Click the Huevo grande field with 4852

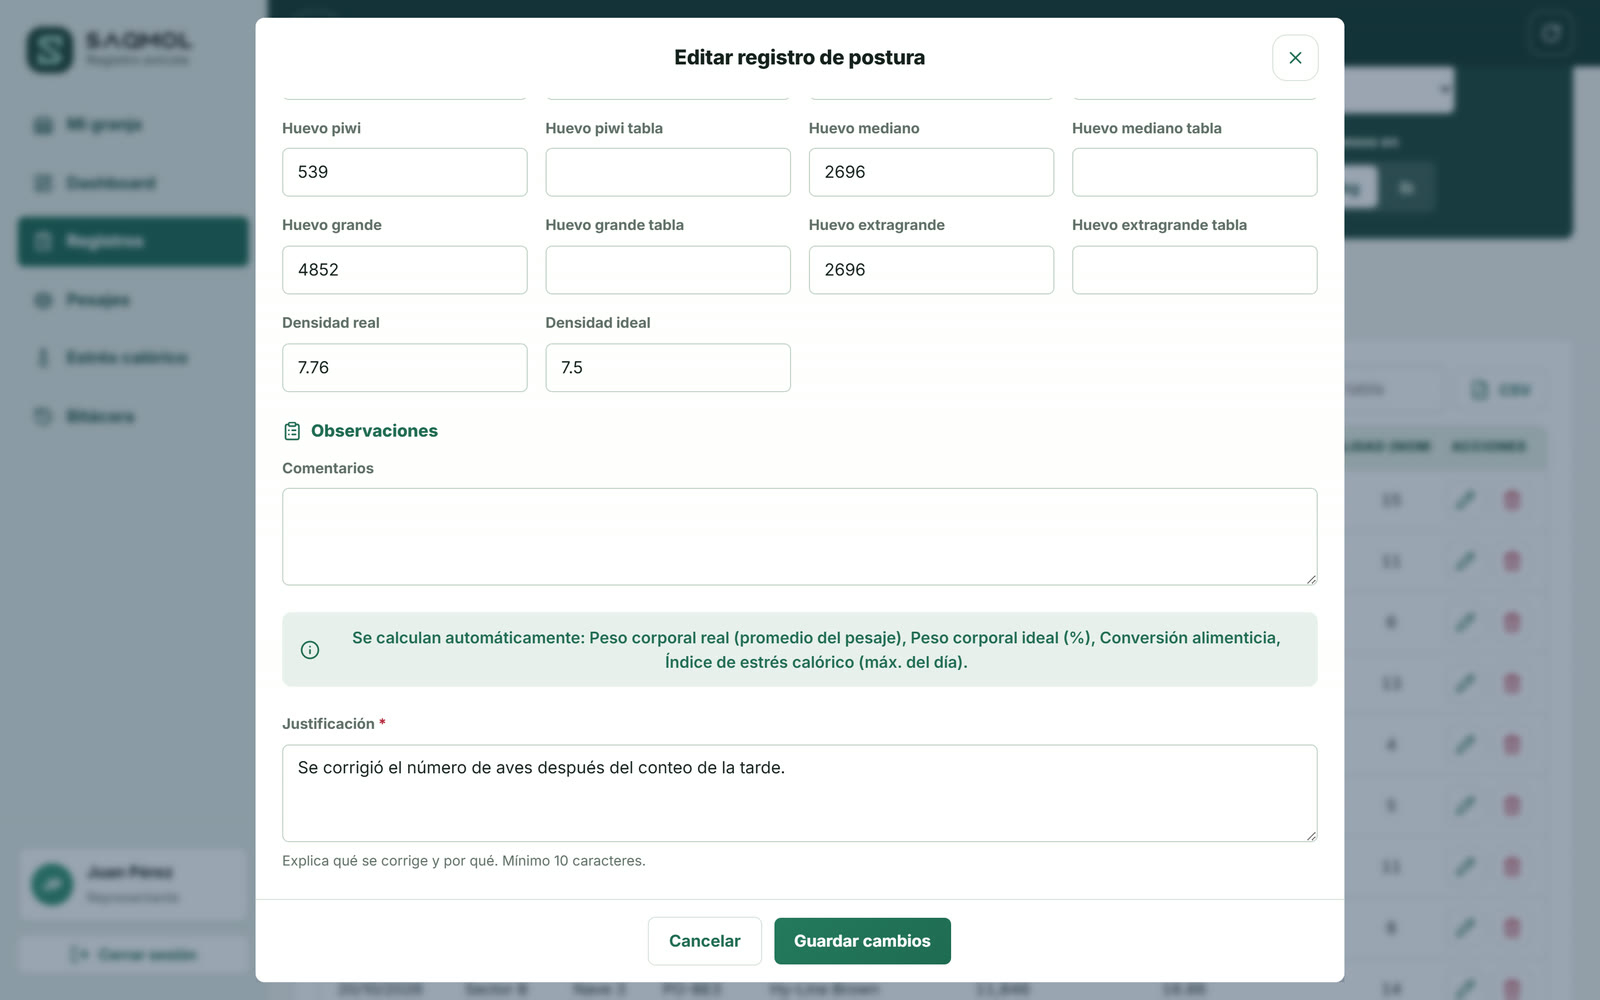404,270
